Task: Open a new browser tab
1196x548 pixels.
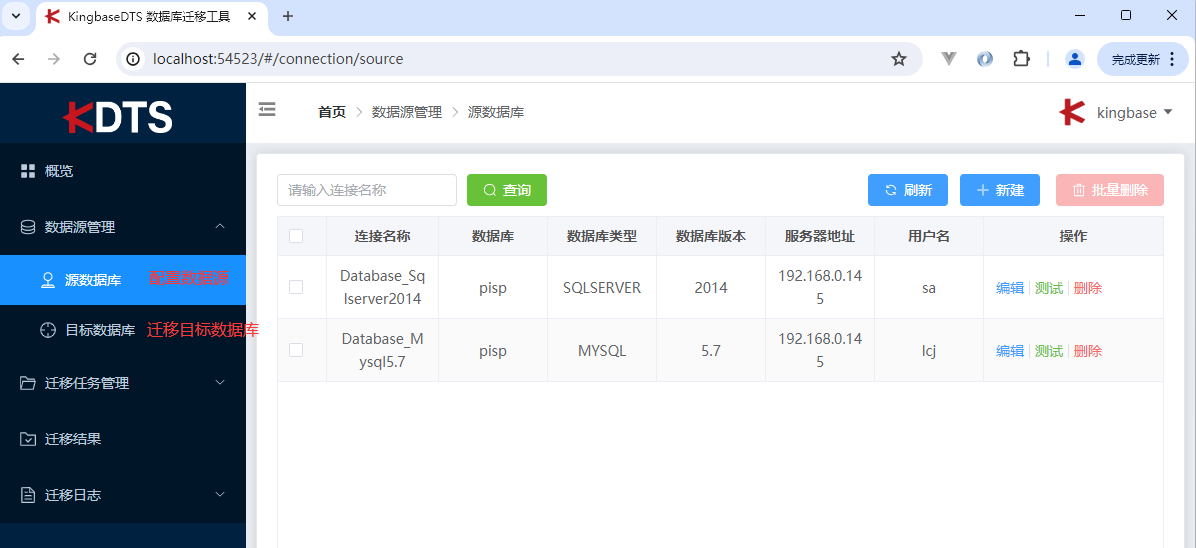Action: coord(288,16)
